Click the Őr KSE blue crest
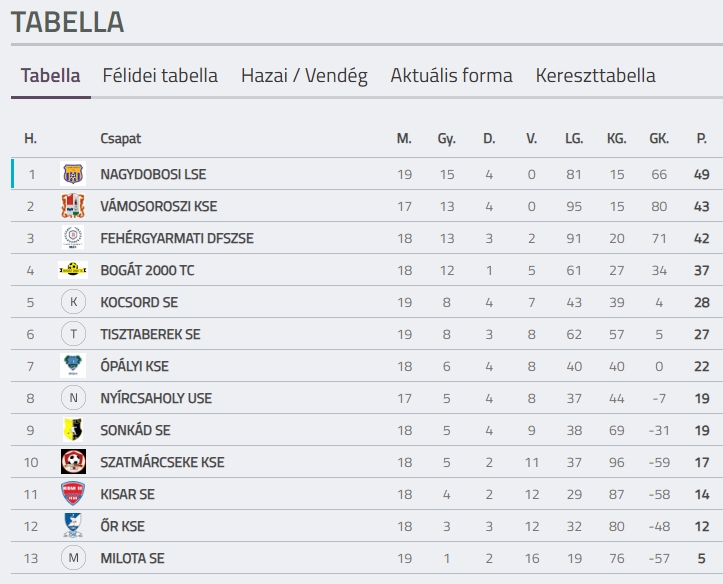The image size is (723, 584). 73,526
